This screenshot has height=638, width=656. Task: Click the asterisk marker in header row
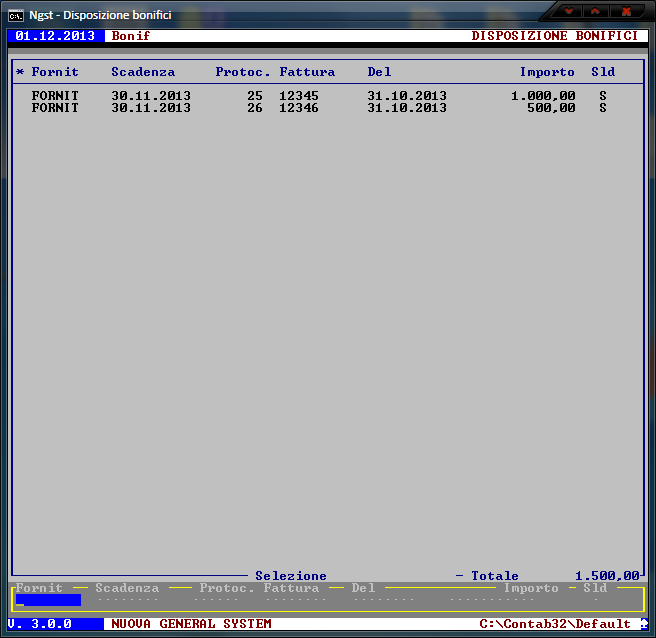click(x=20, y=72)
